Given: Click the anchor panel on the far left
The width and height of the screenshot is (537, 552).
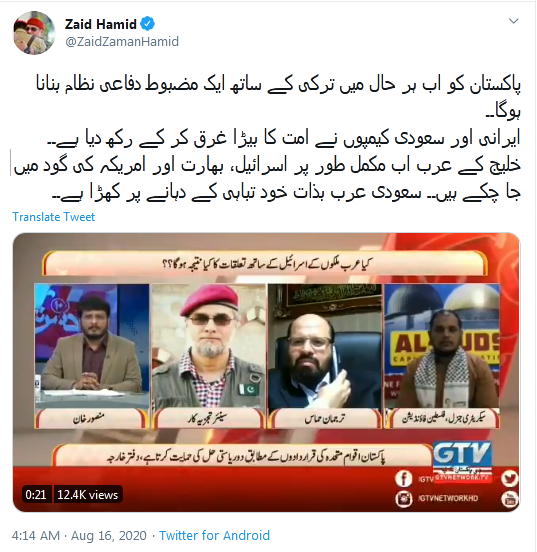Looking at the screenshot, I should coord(92,356).
